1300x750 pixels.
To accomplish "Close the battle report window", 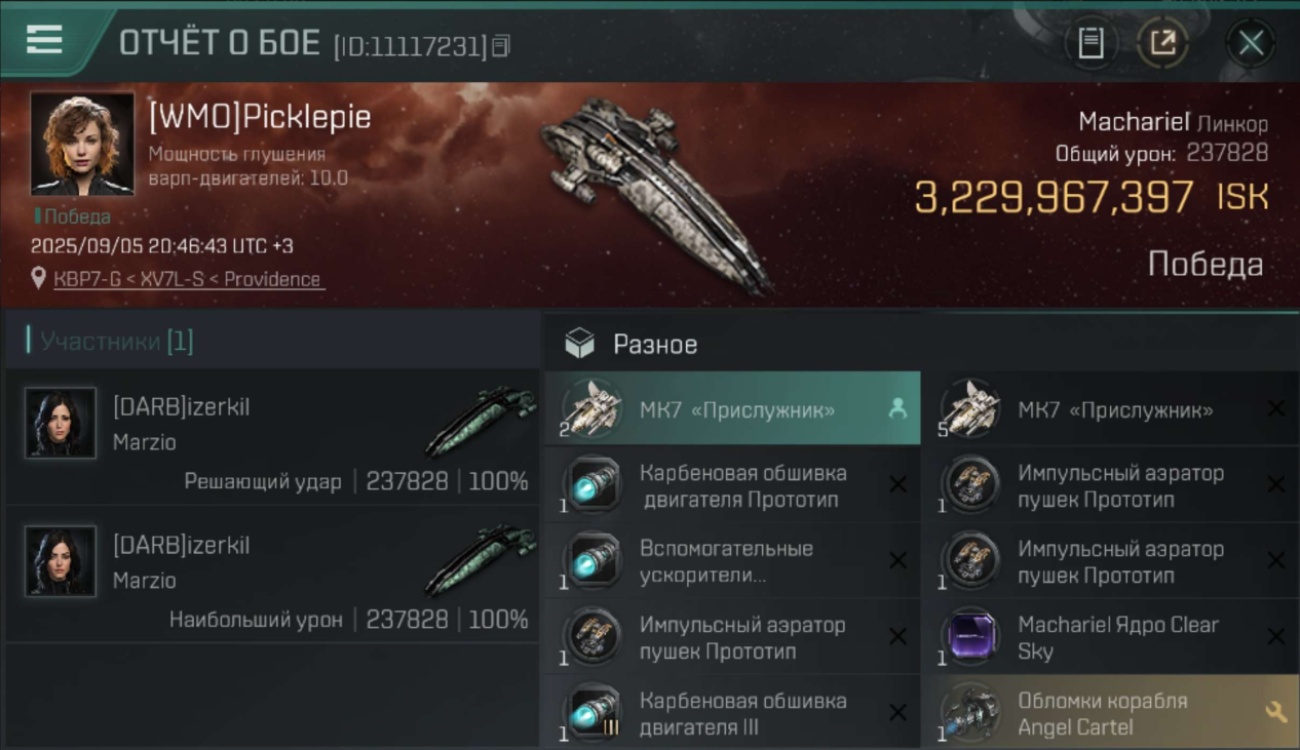I will tap(1250, 43).
